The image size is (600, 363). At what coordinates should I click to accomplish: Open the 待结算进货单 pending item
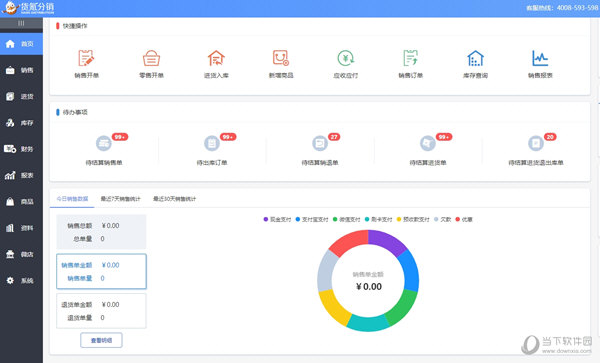428,151
